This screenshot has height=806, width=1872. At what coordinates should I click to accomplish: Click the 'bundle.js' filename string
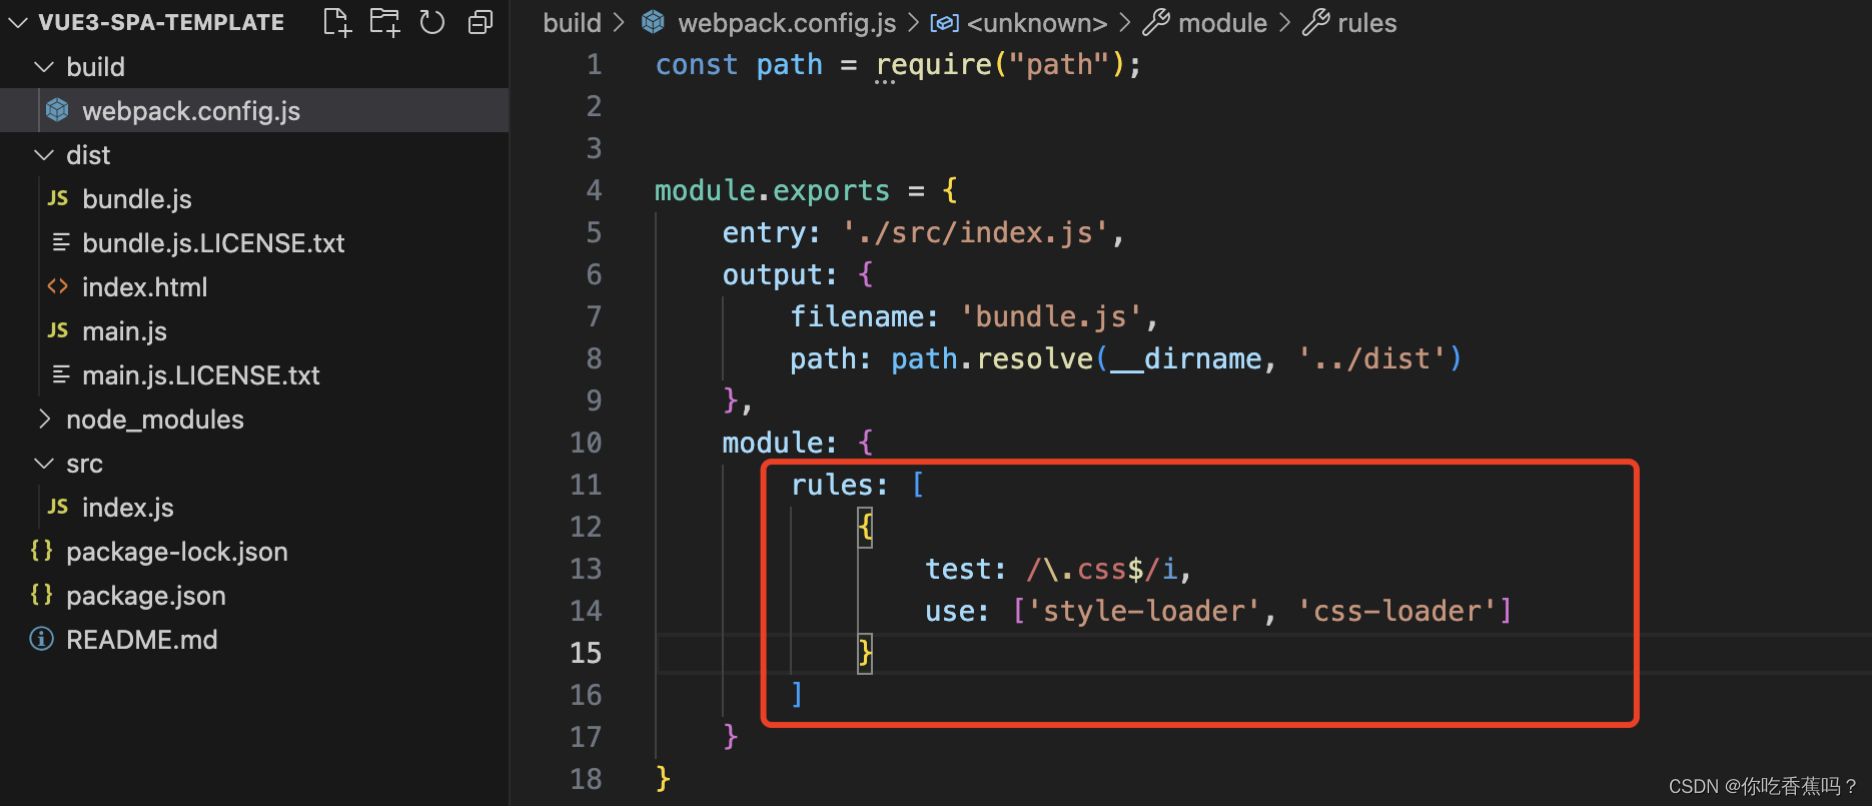click(1051, 316)
